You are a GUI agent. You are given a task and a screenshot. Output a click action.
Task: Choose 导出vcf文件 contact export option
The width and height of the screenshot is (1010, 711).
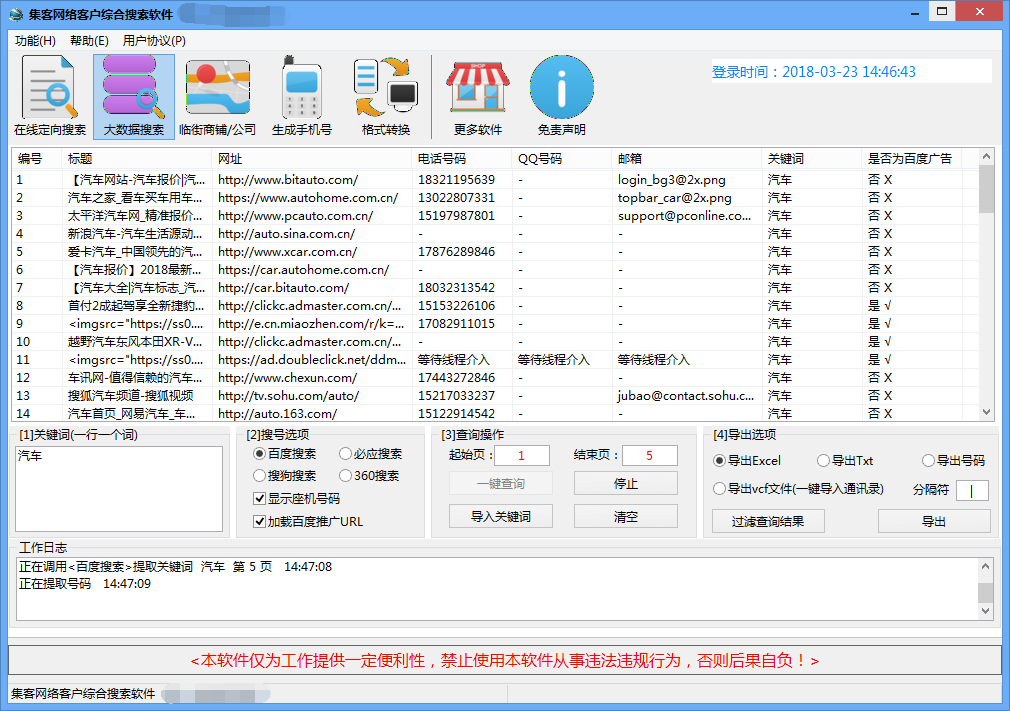tap(799, 489)
